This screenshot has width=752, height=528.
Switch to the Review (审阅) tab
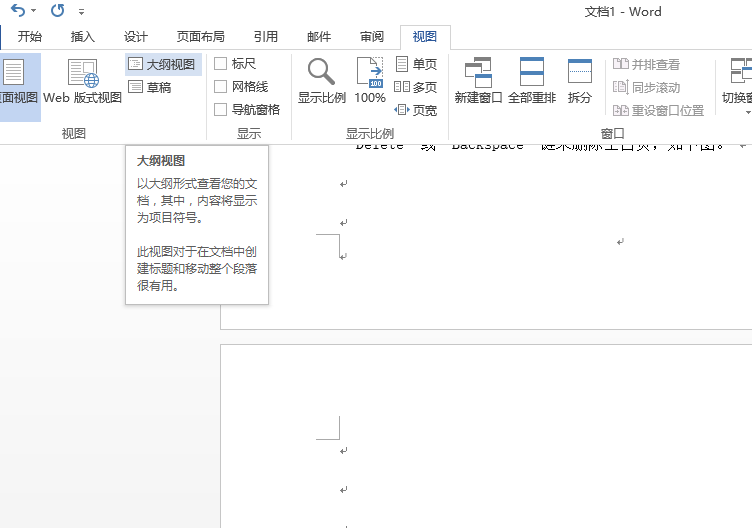(x=372, y=37)
